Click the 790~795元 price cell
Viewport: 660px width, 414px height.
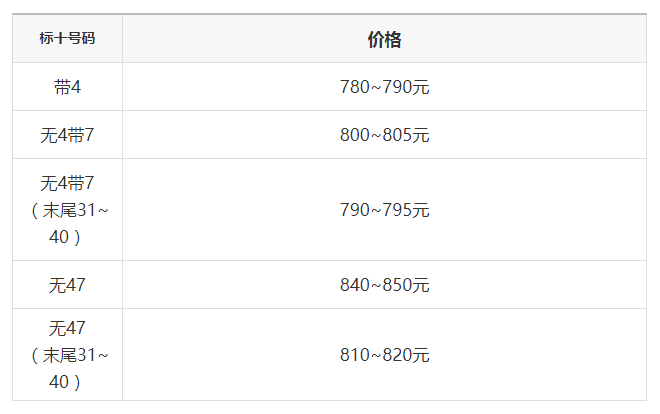pos(384,210)
